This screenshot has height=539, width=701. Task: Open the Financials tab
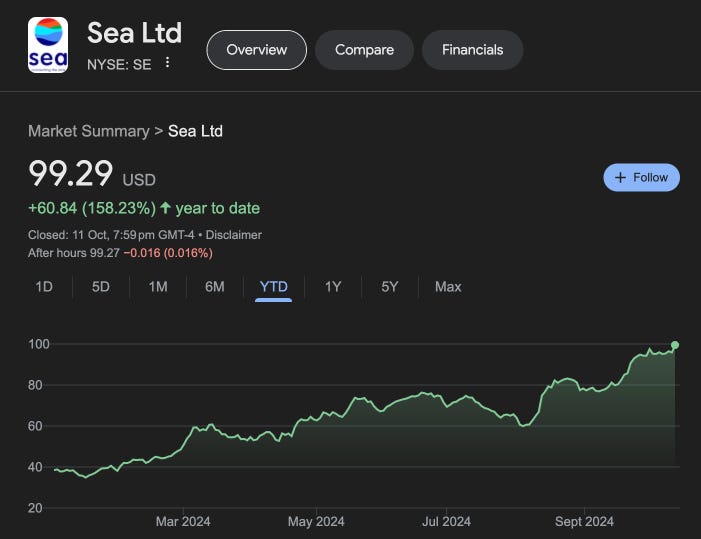(x=473, y=49)
